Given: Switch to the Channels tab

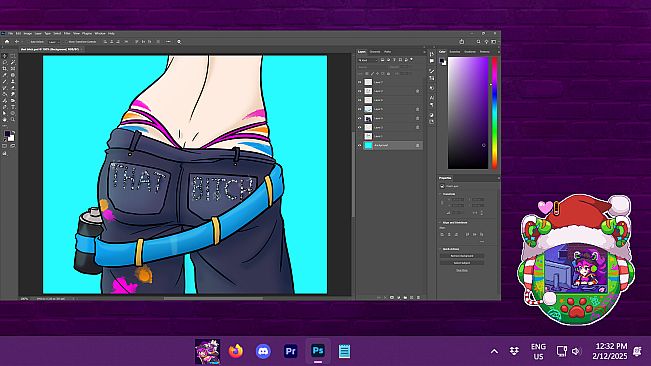Looking at the screenshot, I should (x=375, y=52).
